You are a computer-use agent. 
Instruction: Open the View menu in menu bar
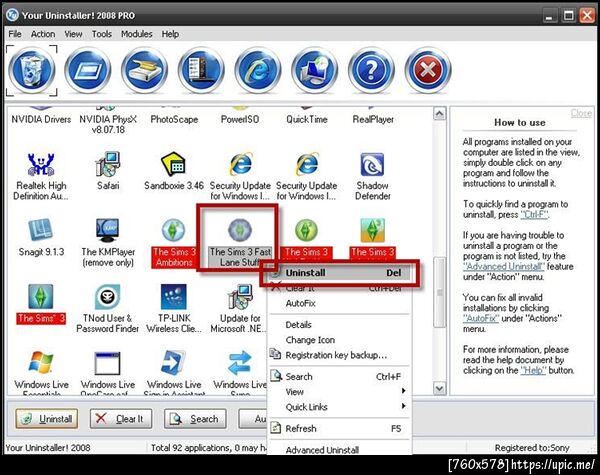pos(73,34)
